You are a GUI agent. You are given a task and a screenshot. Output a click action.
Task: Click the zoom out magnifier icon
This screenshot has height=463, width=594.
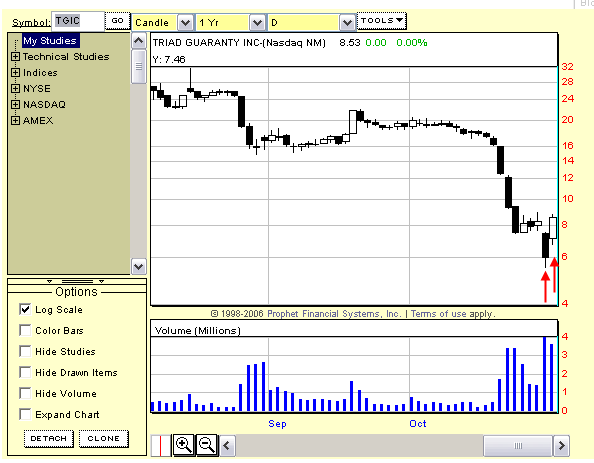pyautogui.click(x=207, y=444)
